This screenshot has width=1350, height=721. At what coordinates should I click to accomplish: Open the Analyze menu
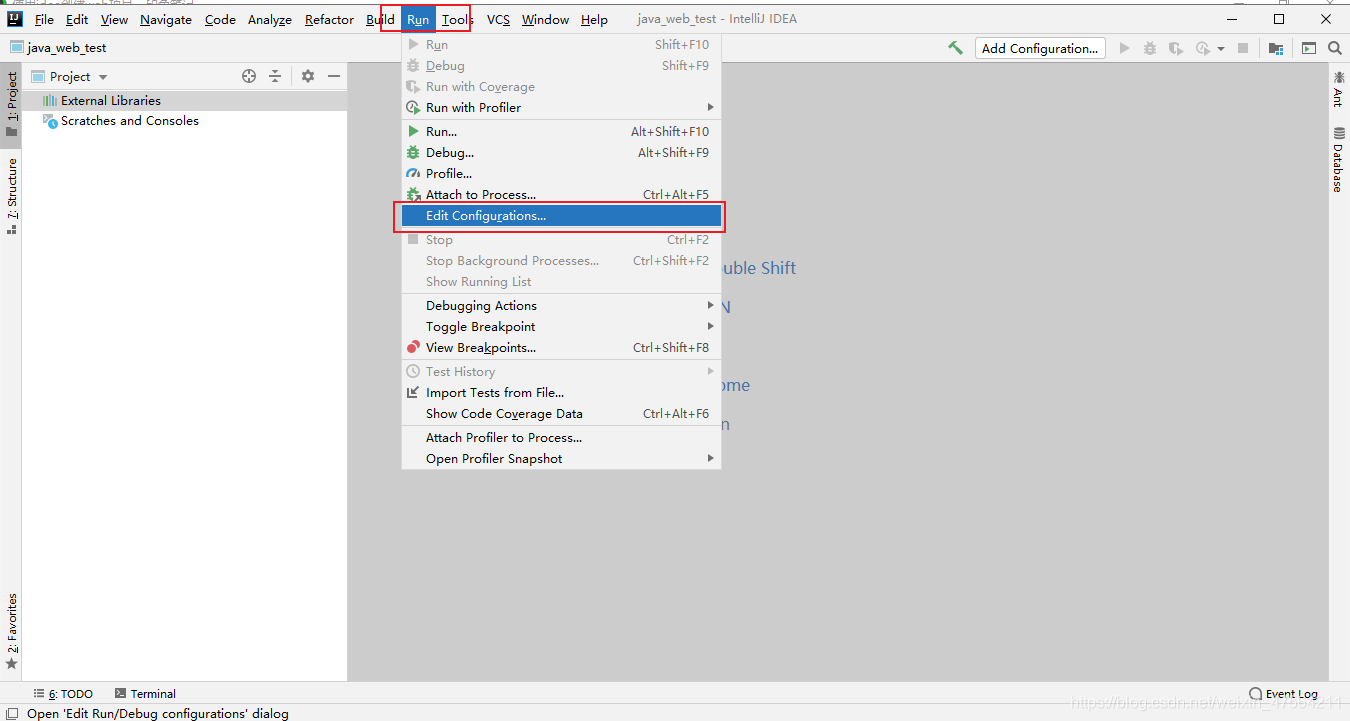[270, 19]
